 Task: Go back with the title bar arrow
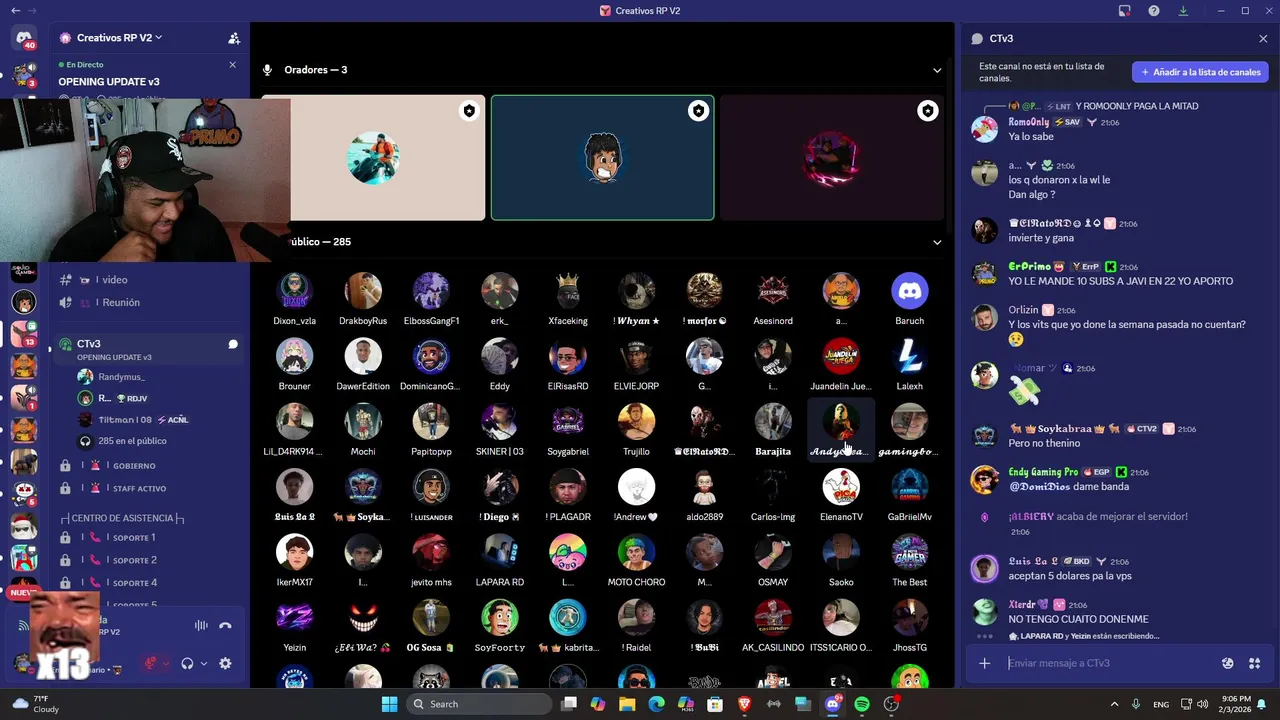click(x=15, y=11)
